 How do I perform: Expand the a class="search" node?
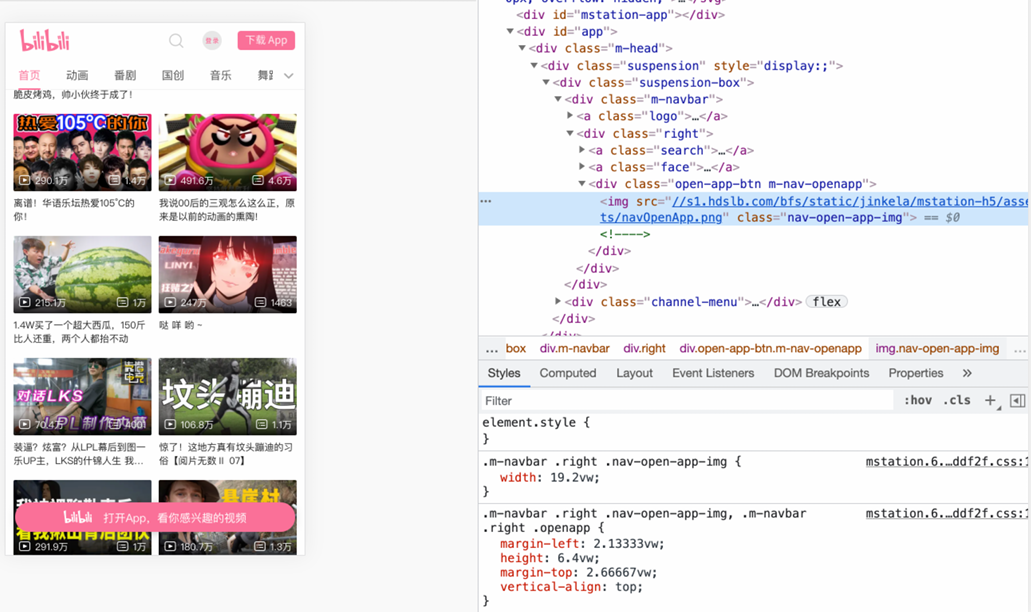tap(582, 149)
